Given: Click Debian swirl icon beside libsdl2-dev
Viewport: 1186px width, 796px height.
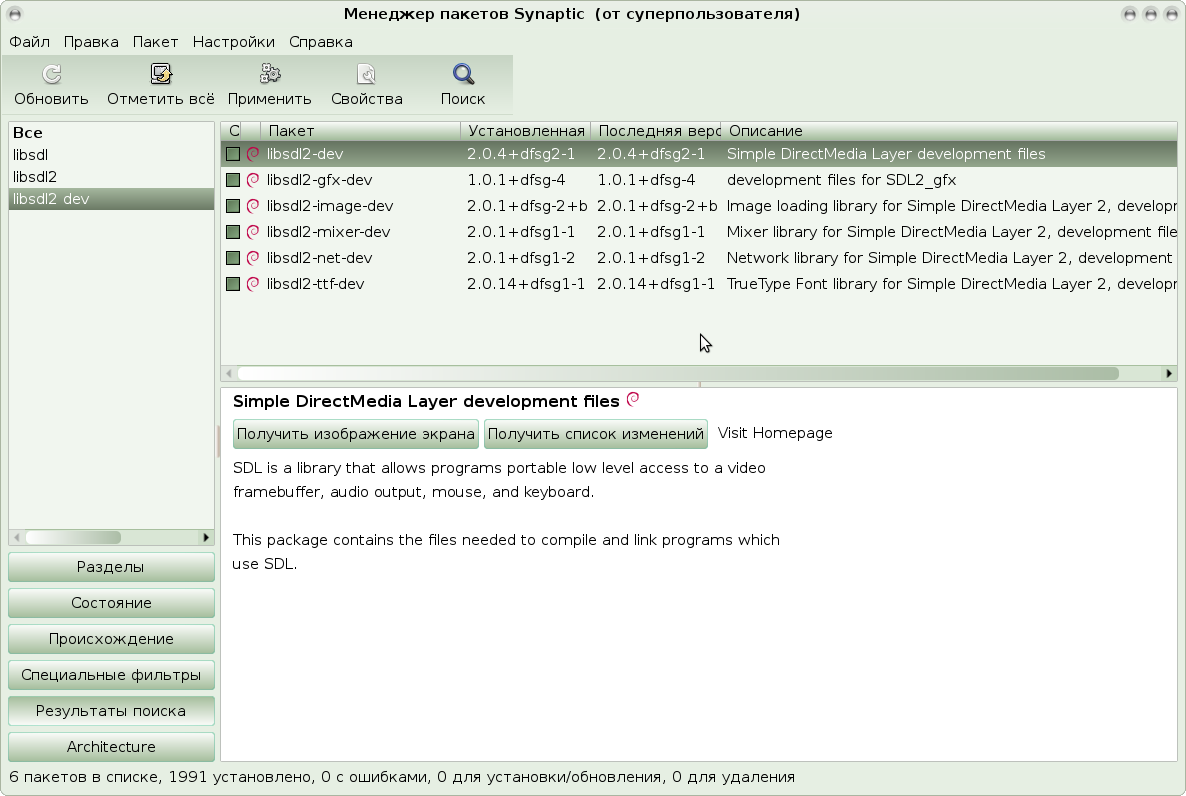Looking at the screenshot, I should click(253, 154).
